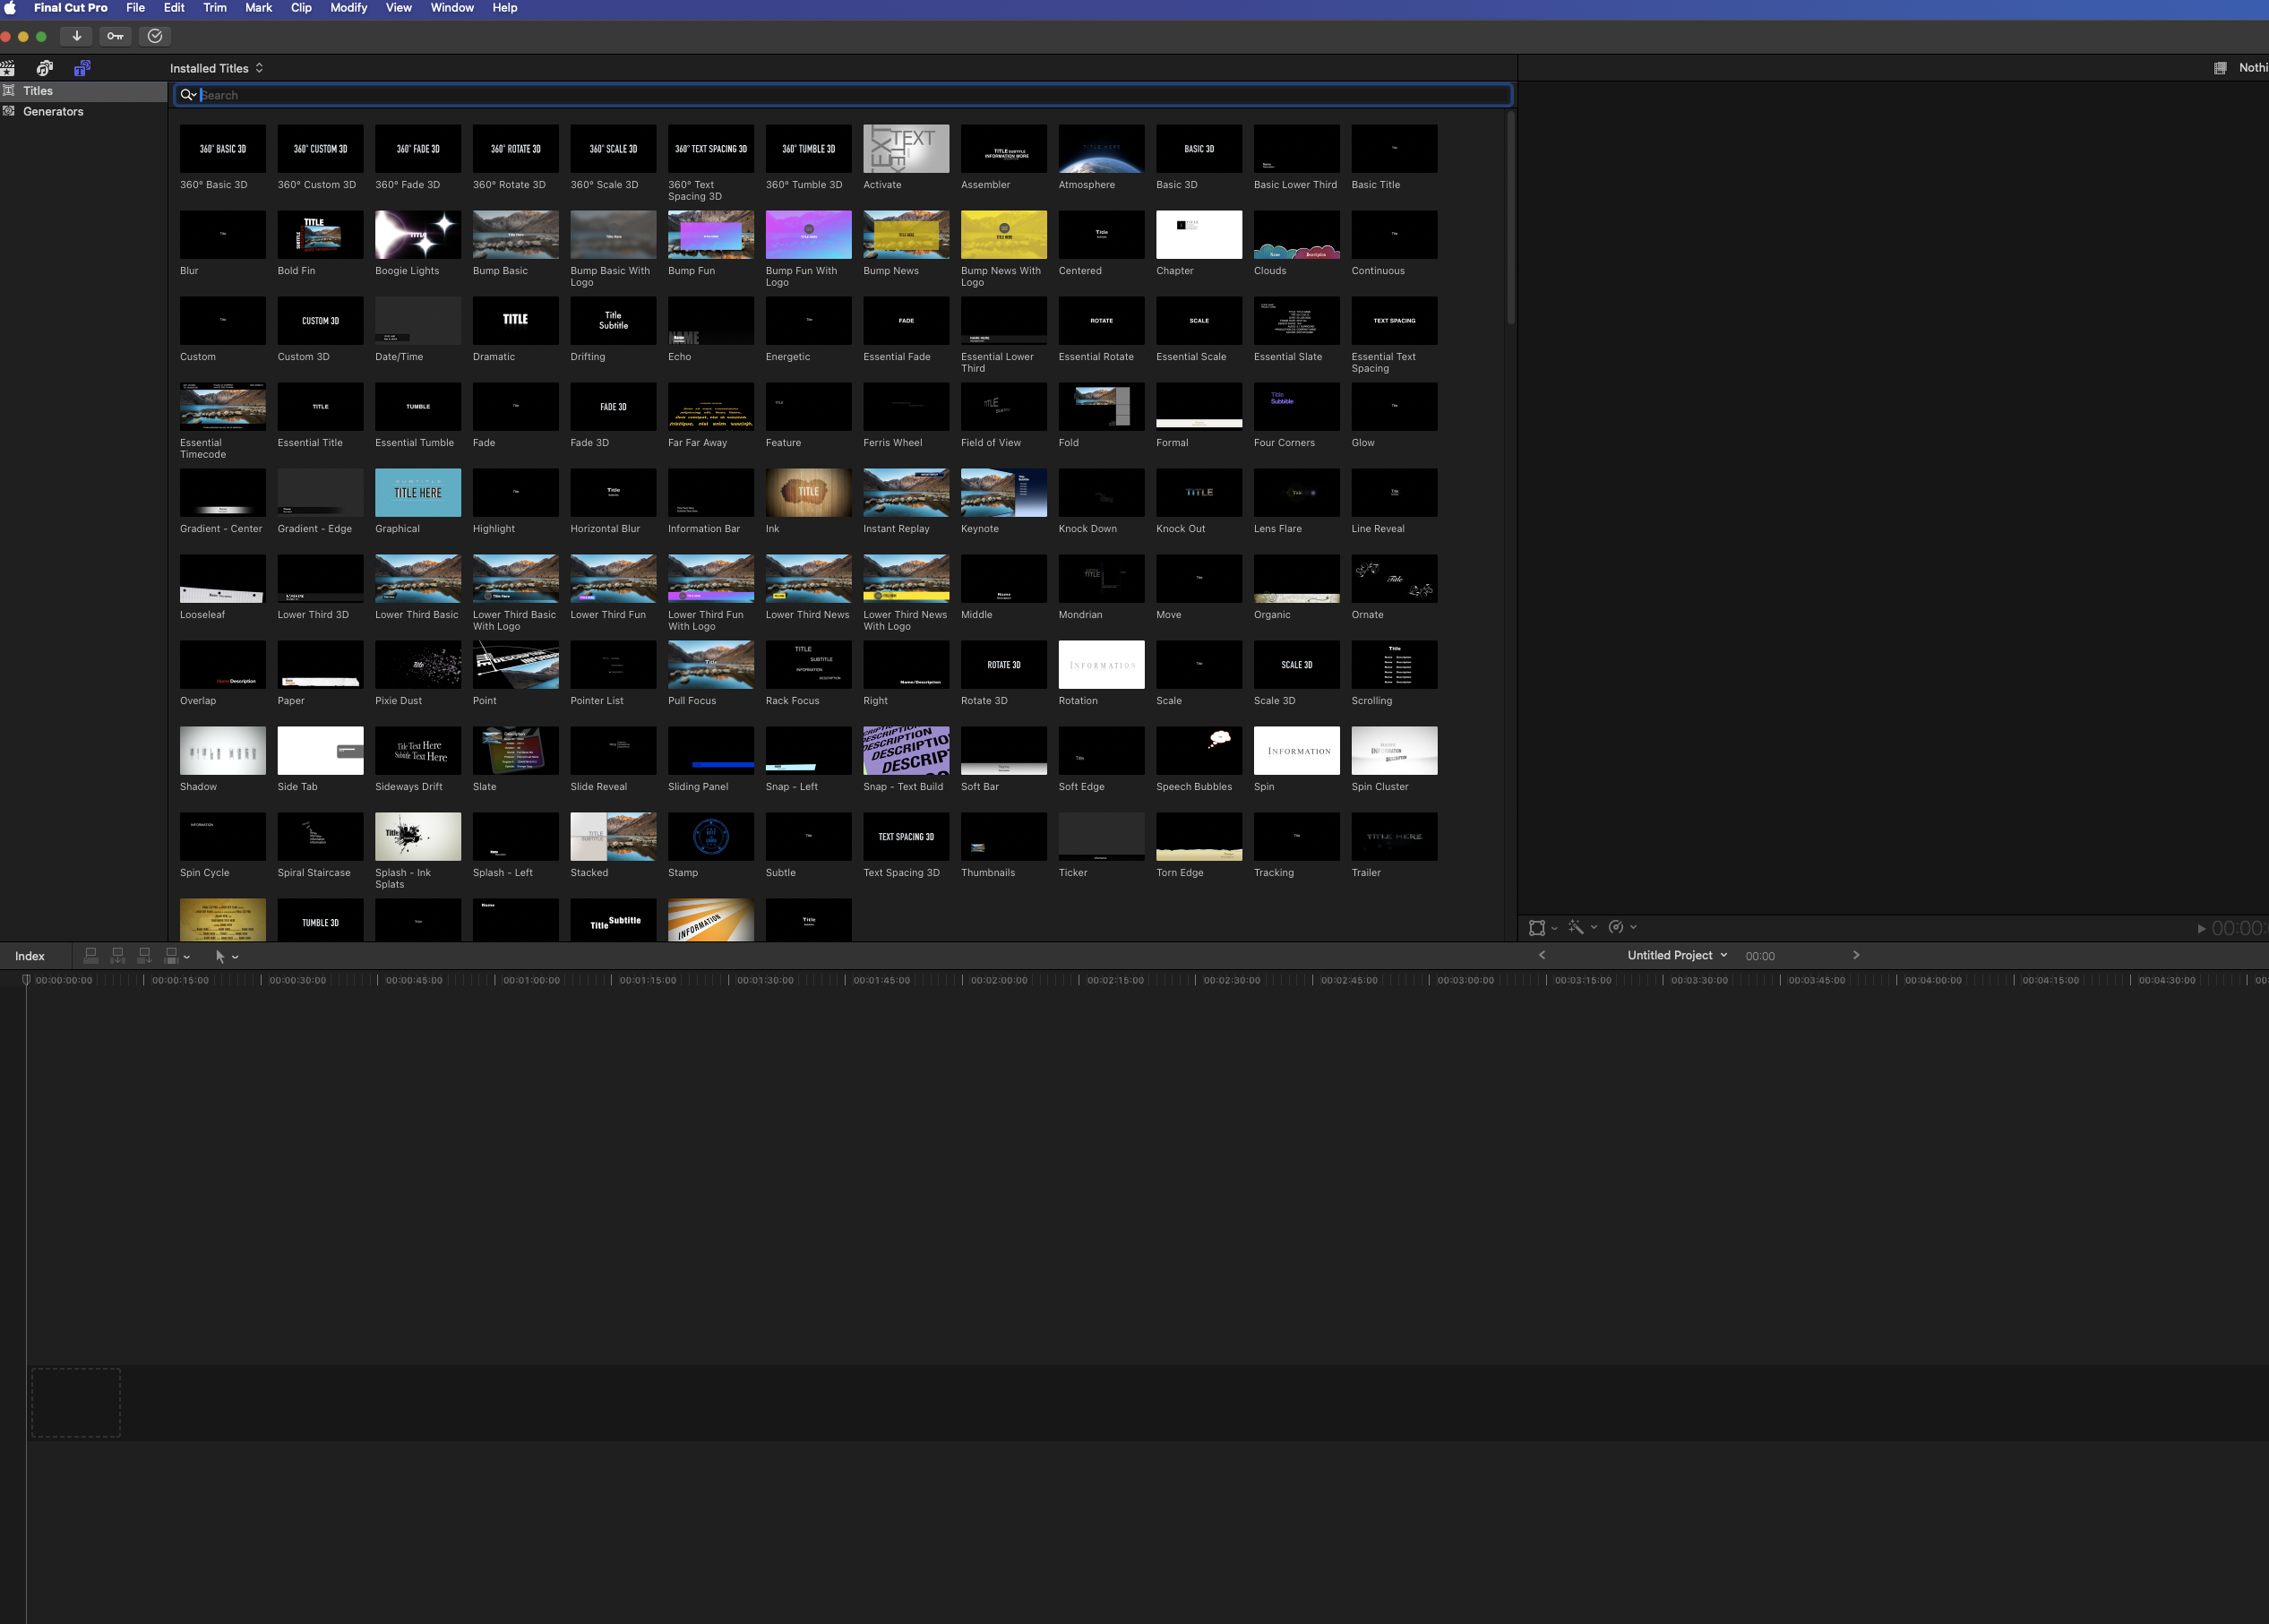Select the Snap - Text Build thumbnail
2269x1624 pixels.
point(906,751)
